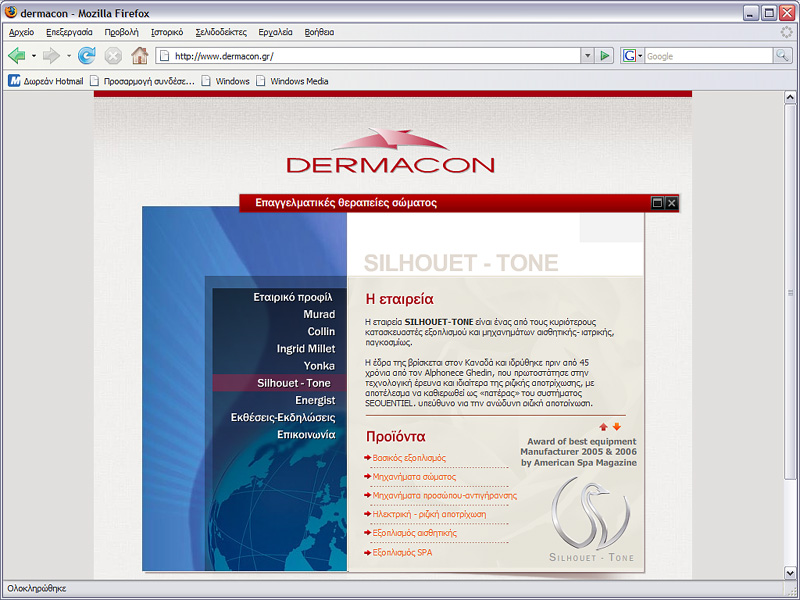
Task: Open the Windows Media bookmark
Action: pyautogui.click(x=292, y=81)
